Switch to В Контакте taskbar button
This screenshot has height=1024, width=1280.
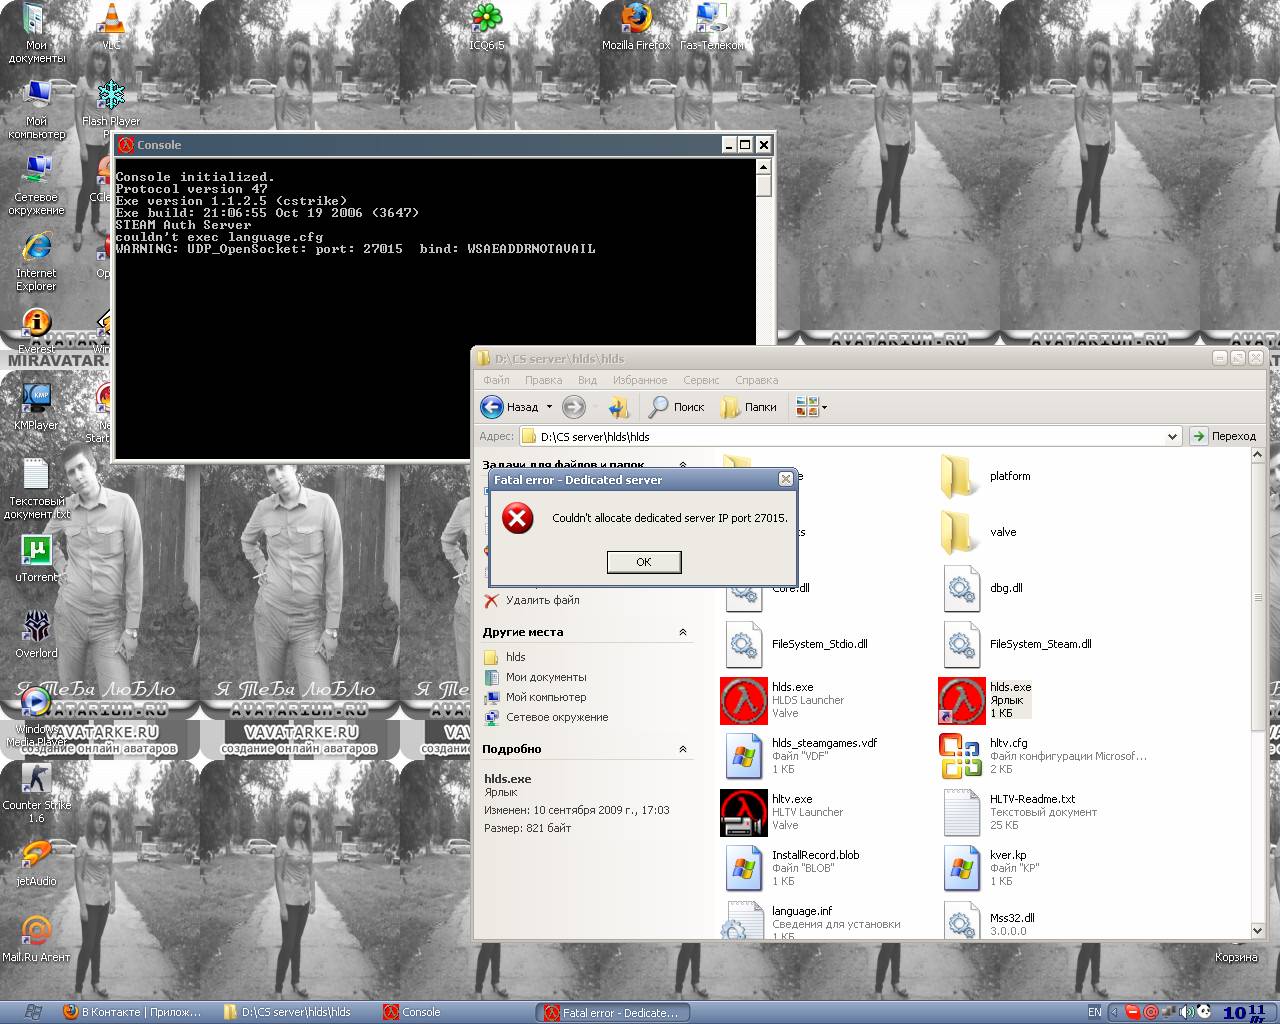pos(132,1012)
